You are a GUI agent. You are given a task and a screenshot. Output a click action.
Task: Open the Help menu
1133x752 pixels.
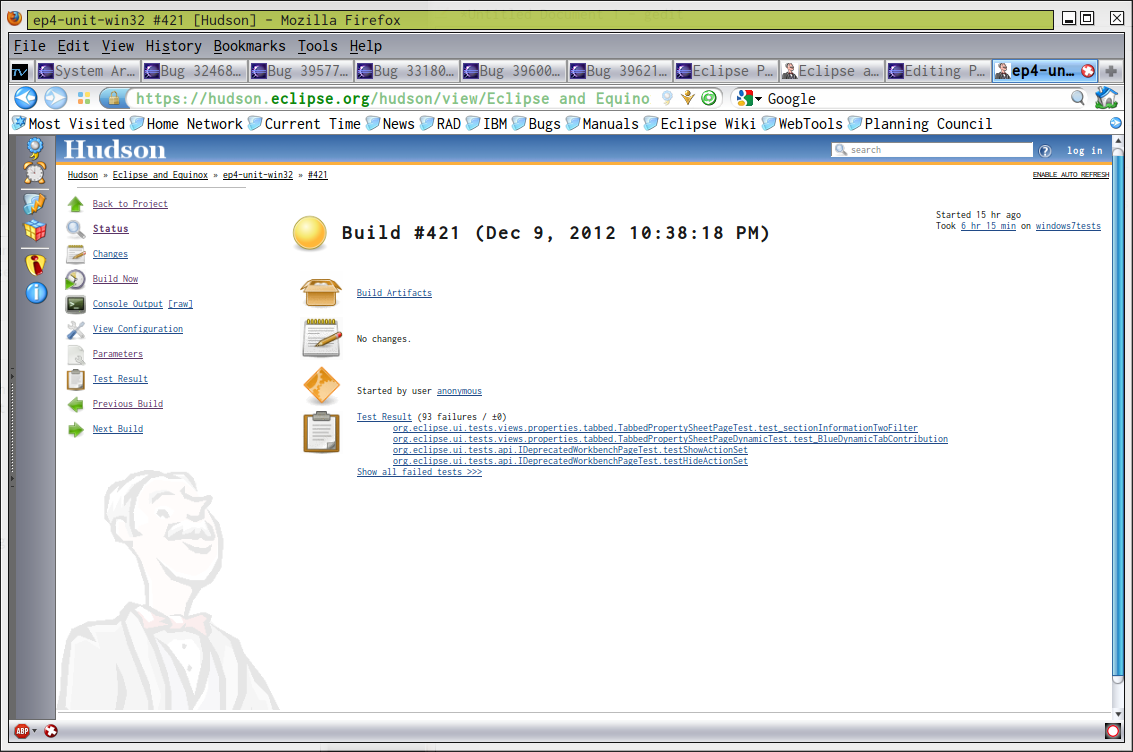(366, 46)
